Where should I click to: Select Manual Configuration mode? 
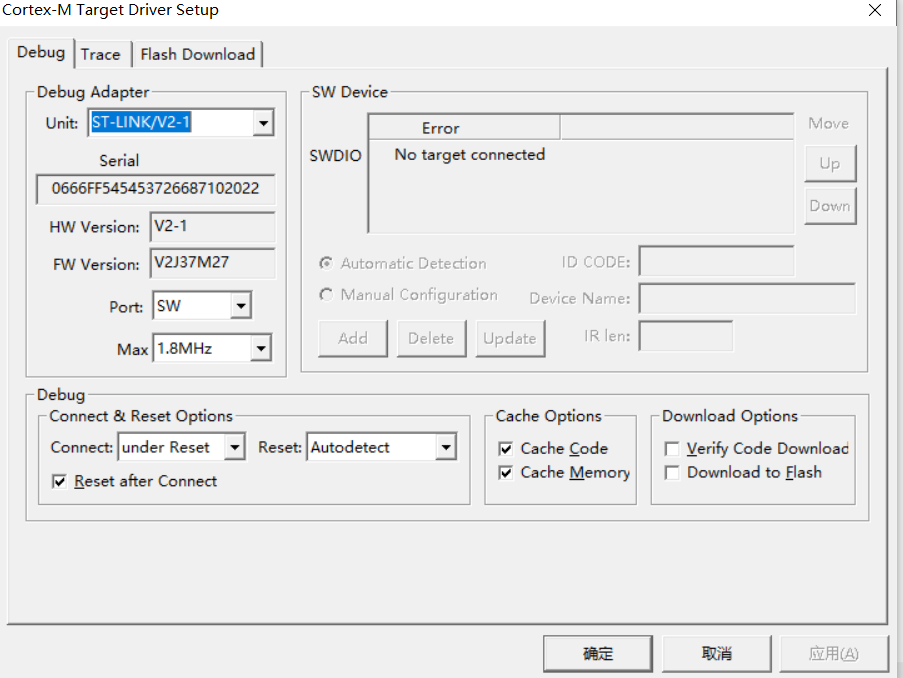(x=325, y=295)
